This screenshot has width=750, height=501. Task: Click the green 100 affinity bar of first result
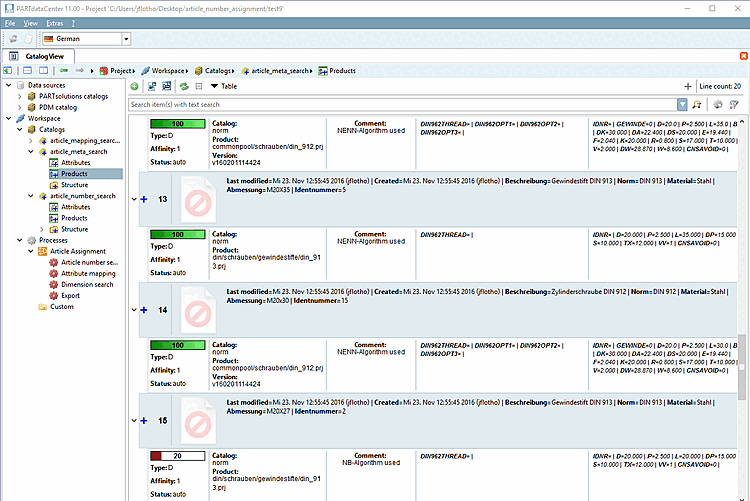[176, 123]
